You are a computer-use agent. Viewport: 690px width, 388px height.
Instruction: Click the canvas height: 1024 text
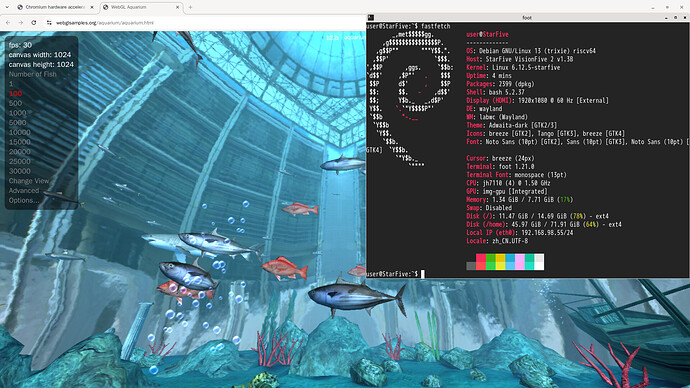tap(41, 64)
